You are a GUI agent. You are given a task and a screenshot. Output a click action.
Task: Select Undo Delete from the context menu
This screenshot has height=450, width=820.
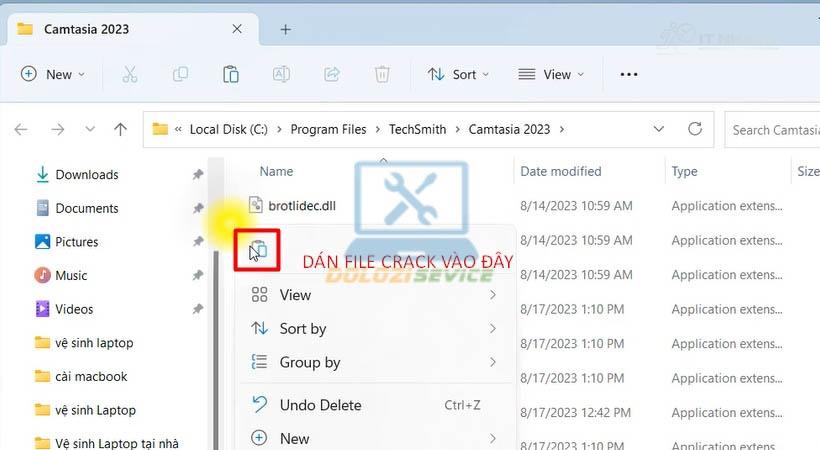[320, 405]
